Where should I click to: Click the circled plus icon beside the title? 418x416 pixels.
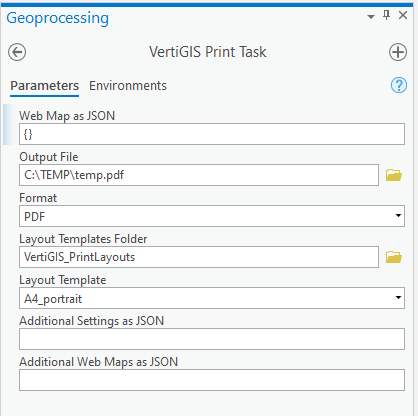[x=398, y=52]
